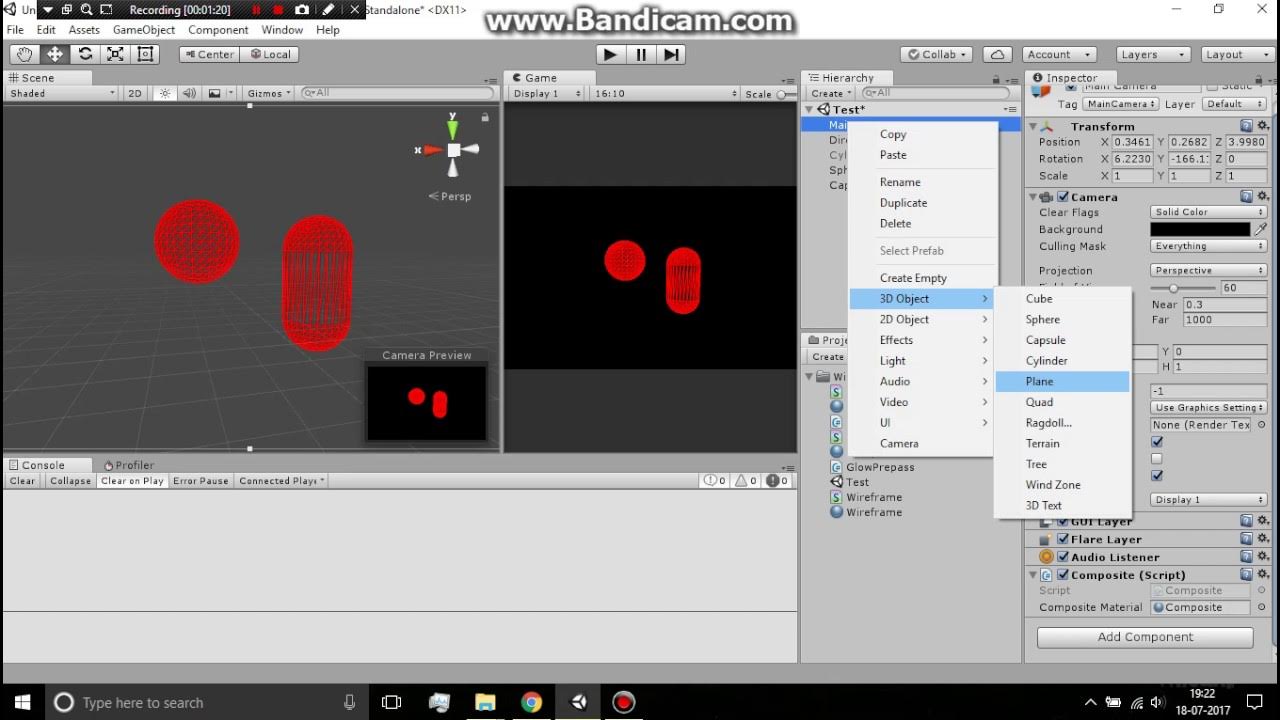The width and height of the screenshot is (1280, 720).
Task: Toggle 2D mode in Scene view
Action: point(135,93)
